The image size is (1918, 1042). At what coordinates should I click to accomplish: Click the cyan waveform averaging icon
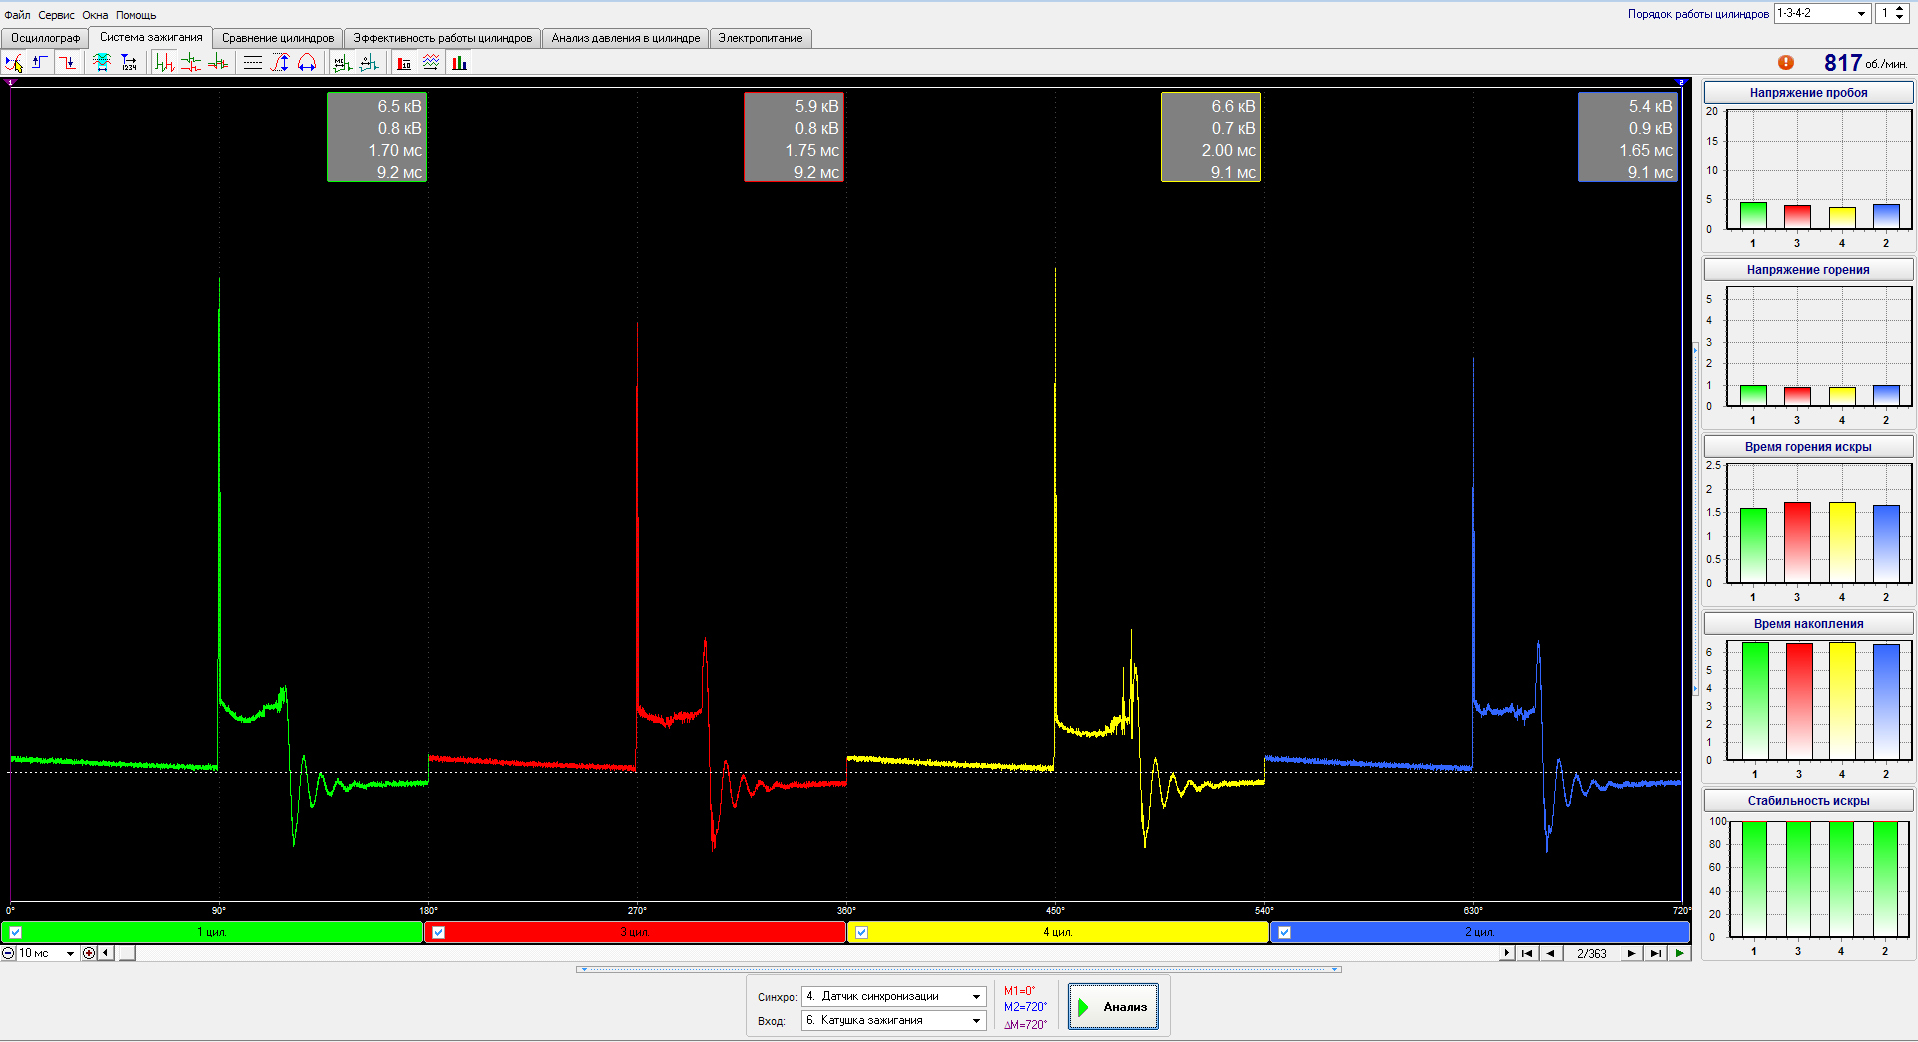point(102,63)
